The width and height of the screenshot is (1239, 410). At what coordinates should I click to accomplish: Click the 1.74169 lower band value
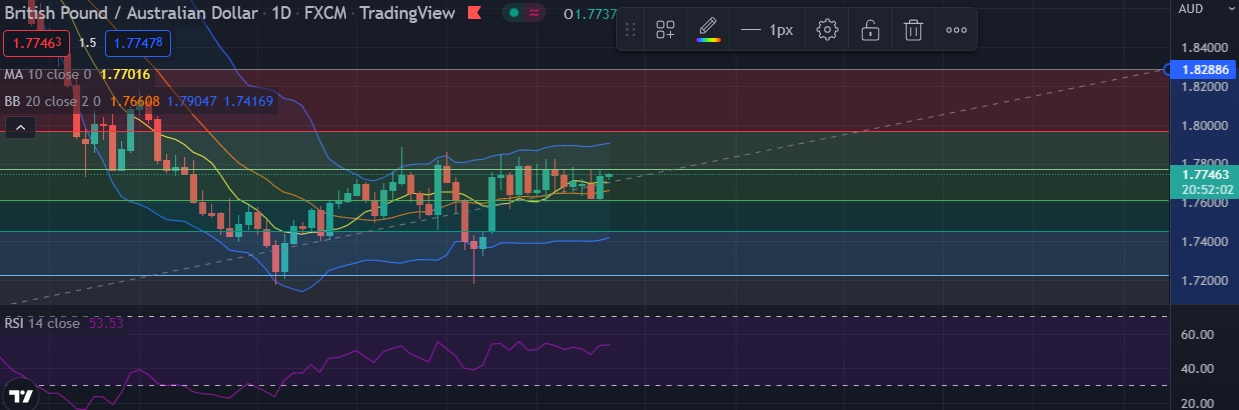point(248,101)
